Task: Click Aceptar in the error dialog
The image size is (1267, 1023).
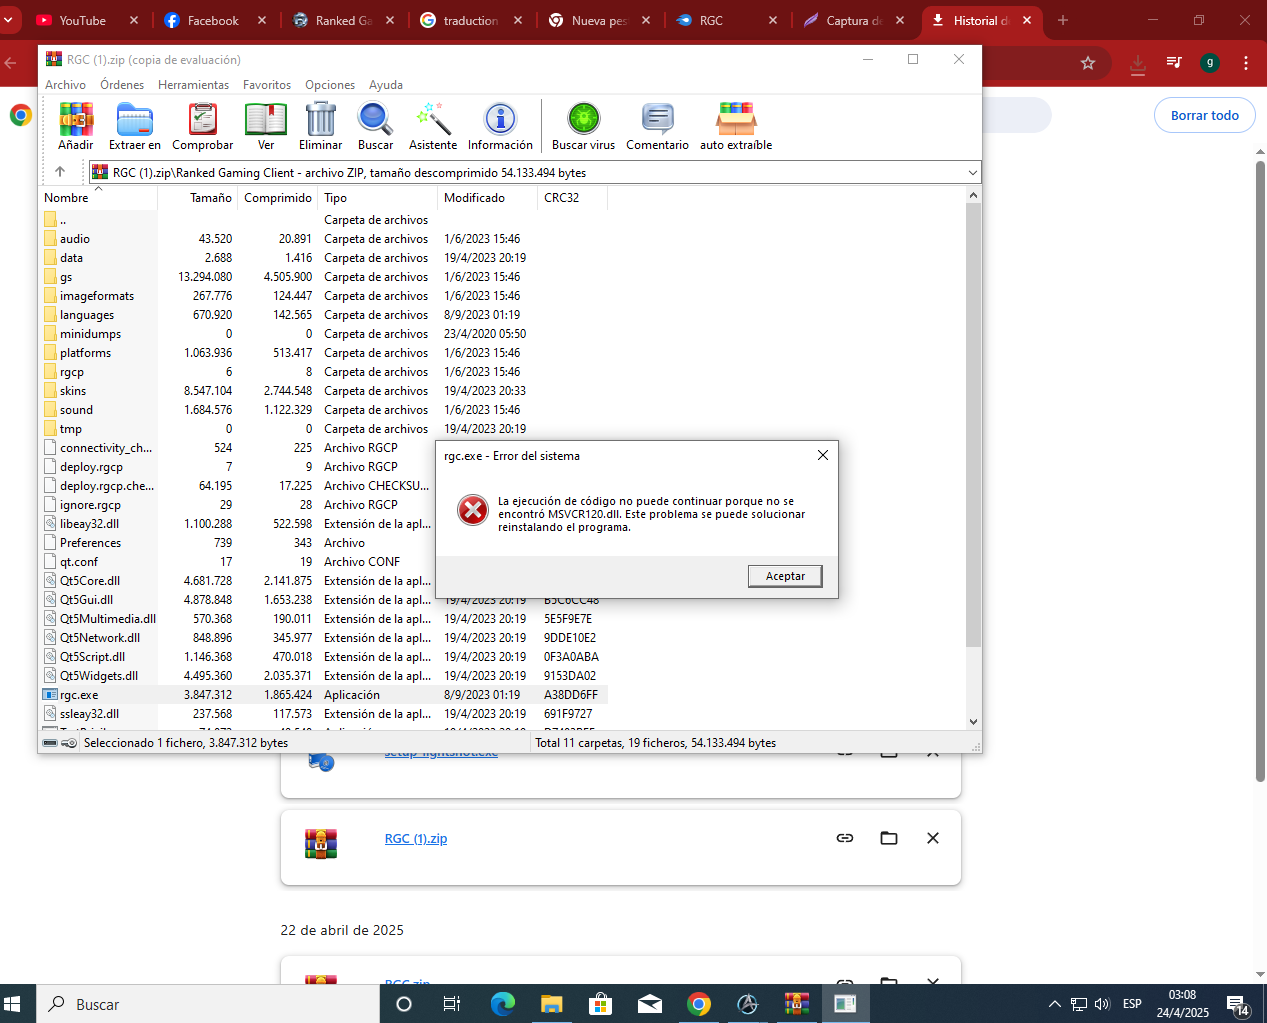Action: [785, 576]
